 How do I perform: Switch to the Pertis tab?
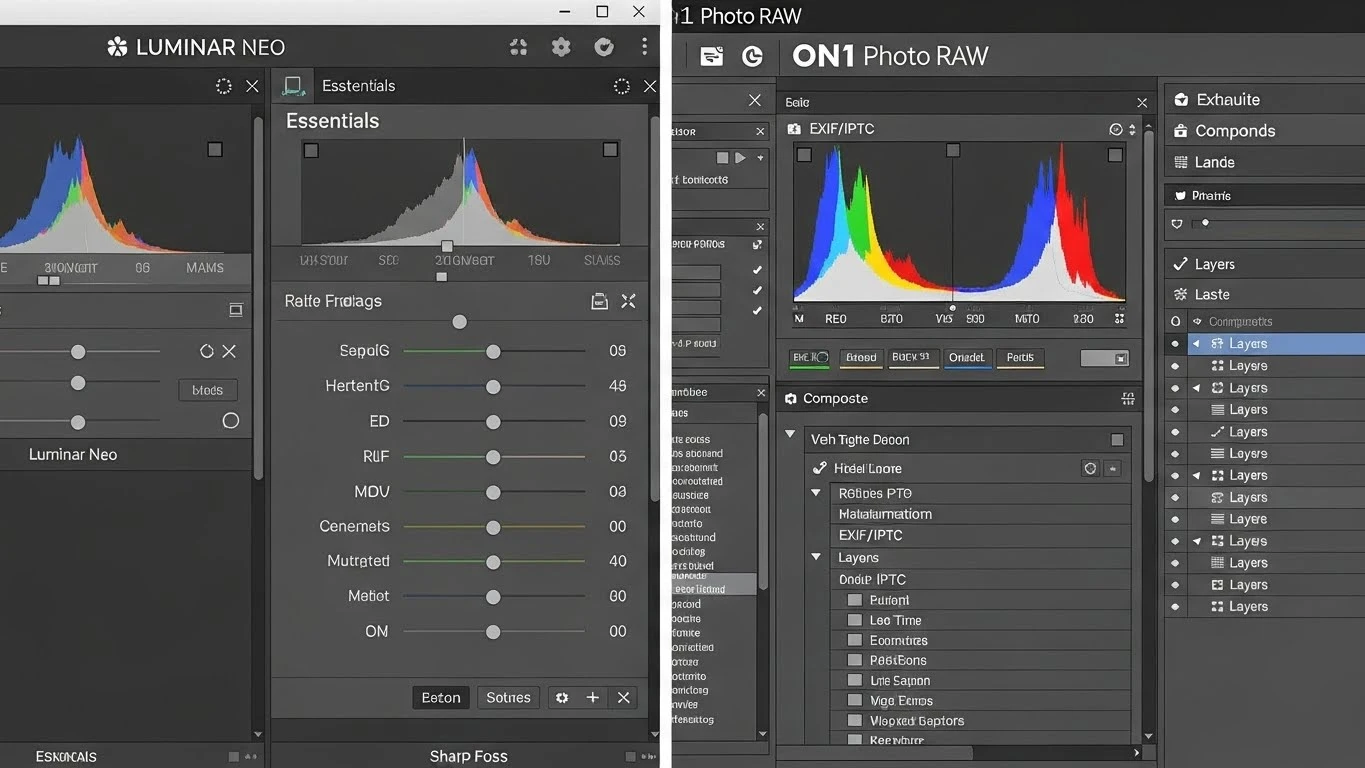[x=1019, y=357]
